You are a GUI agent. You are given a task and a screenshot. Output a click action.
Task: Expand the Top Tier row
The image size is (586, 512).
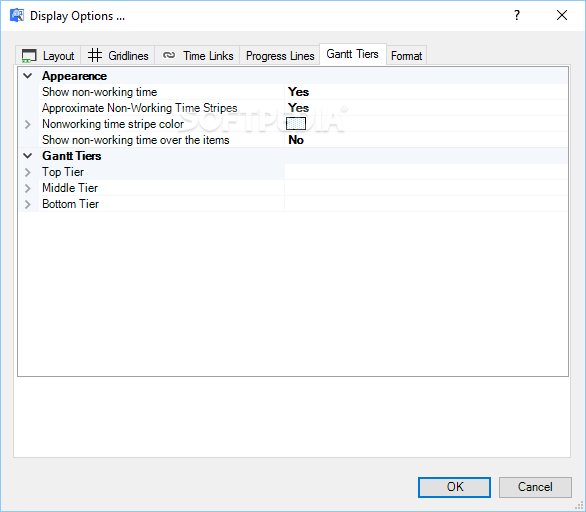[x=28, y=172]
